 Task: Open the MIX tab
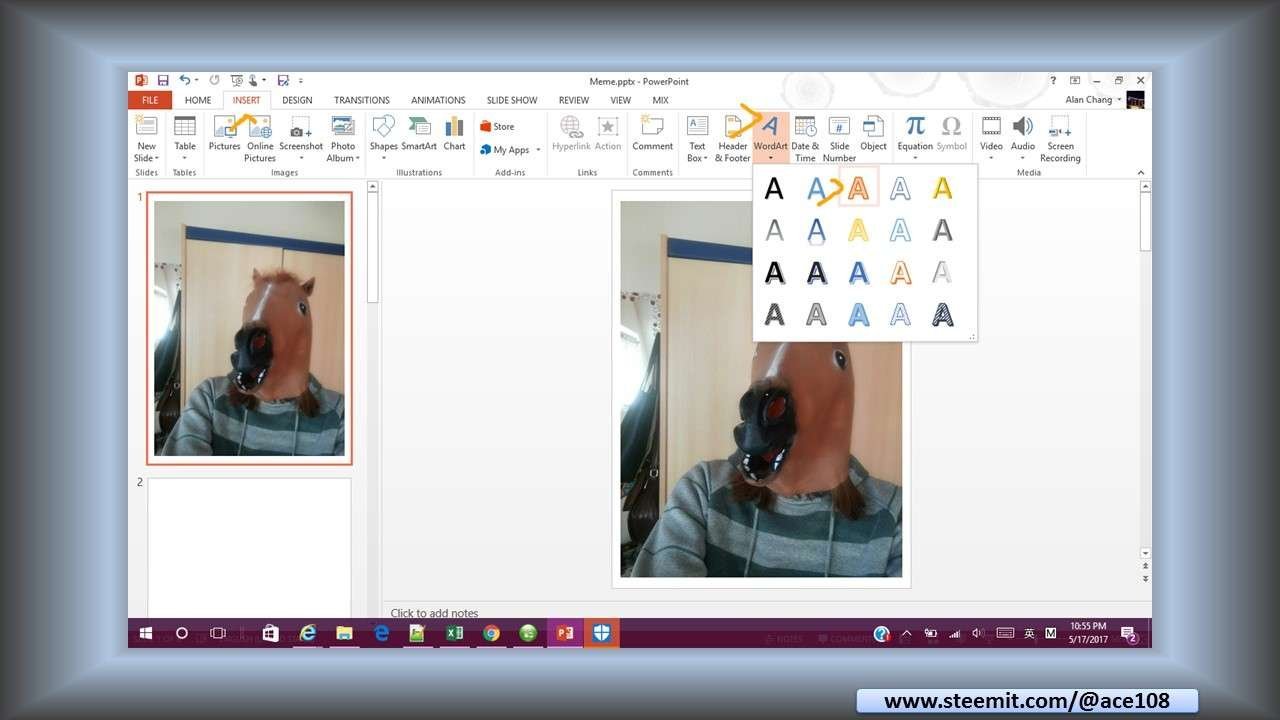[660, 100]
